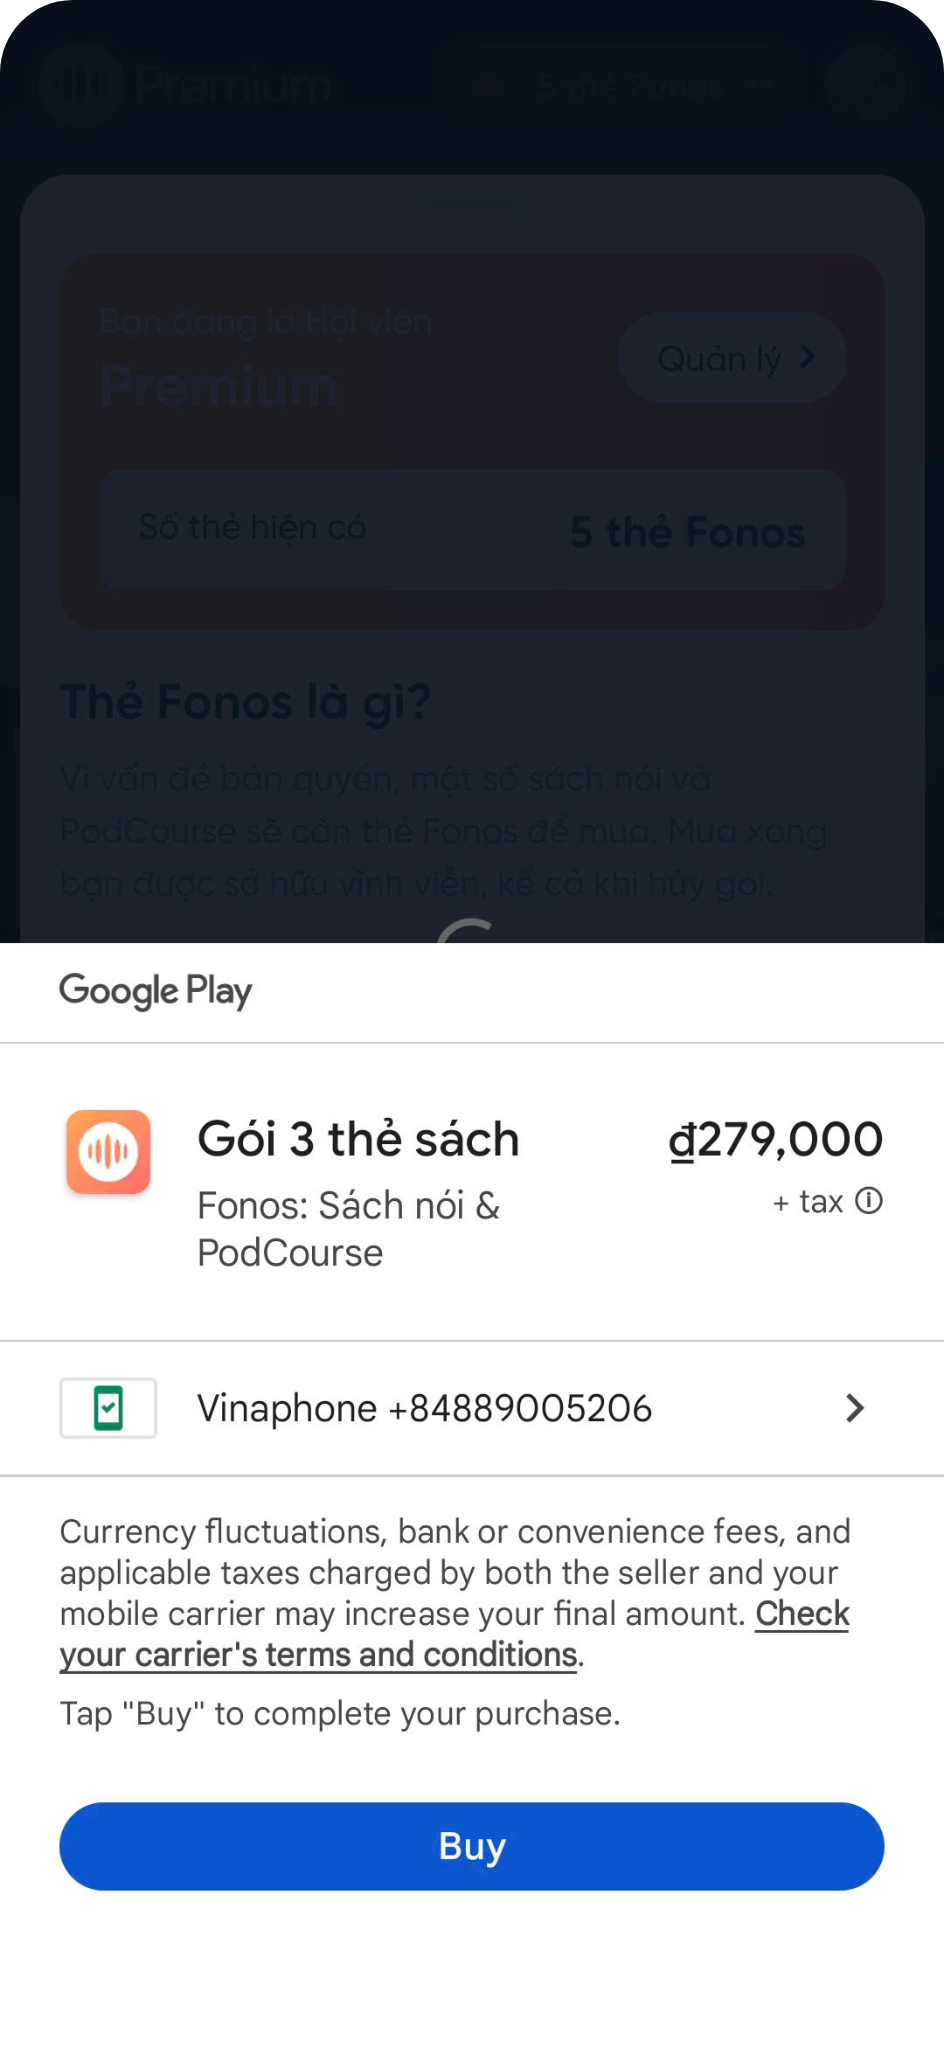Tap the tax info icon
Viewport: 944px width, 2048px height.
tap(869, 1200)
